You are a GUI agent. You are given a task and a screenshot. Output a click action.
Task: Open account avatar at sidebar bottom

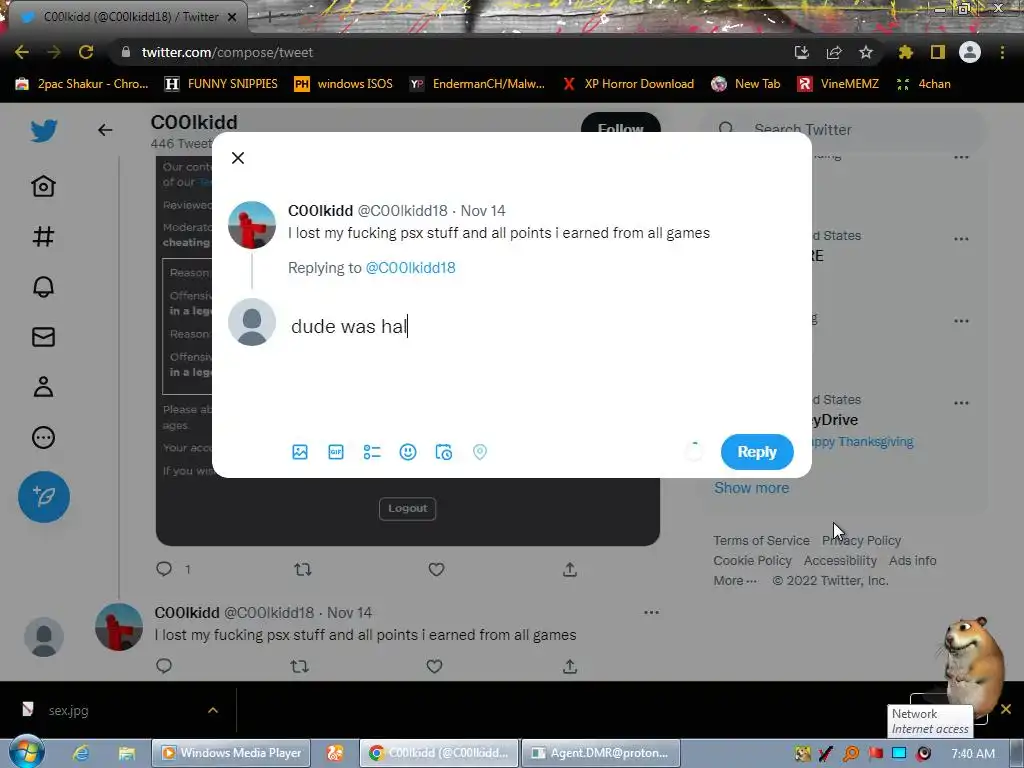(44, 636)
